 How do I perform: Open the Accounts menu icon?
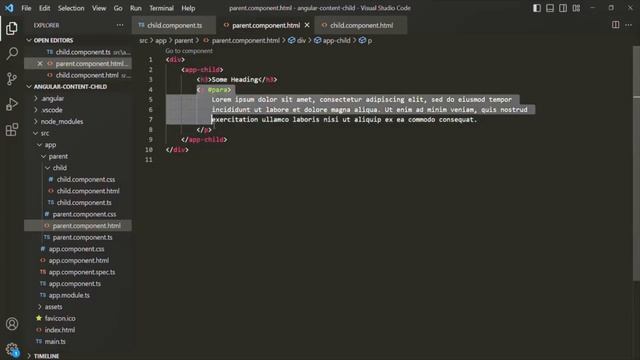click(x=12, y=324)
